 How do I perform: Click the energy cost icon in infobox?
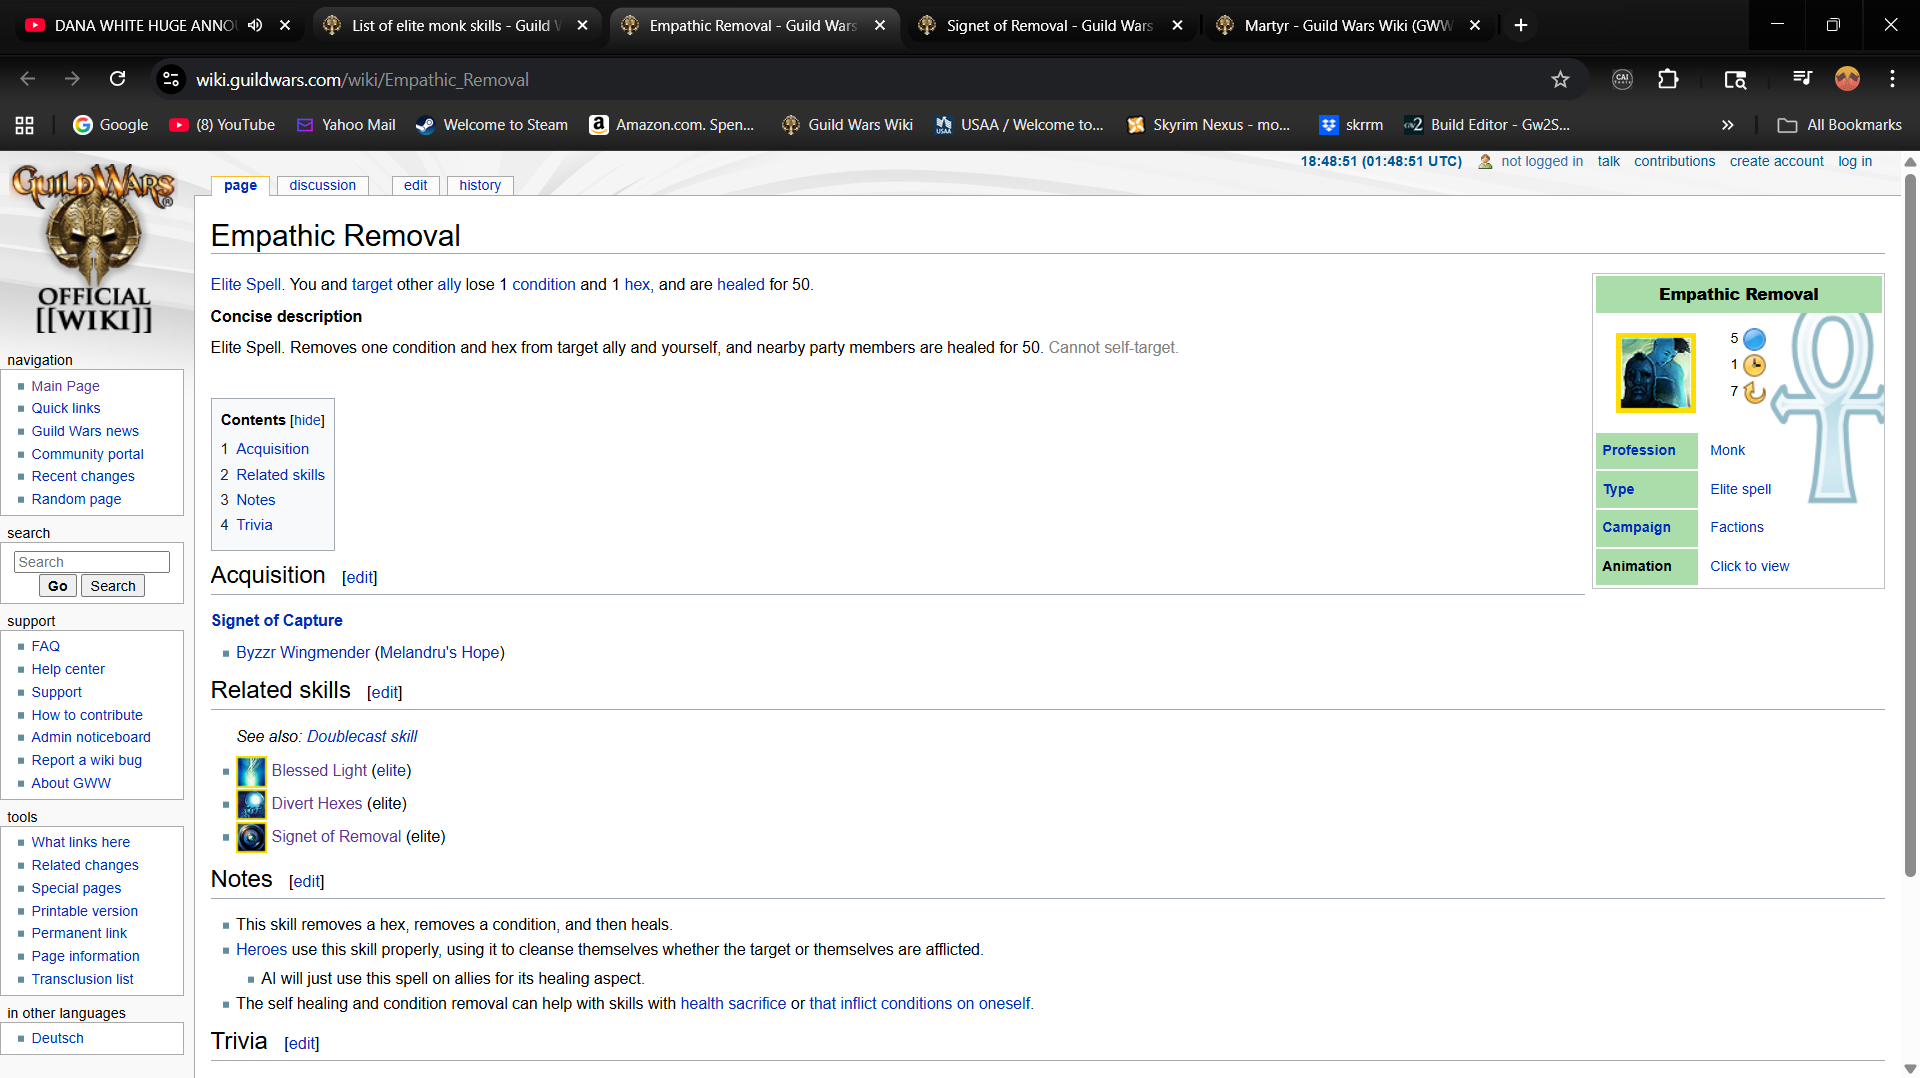click(1754, 339)
